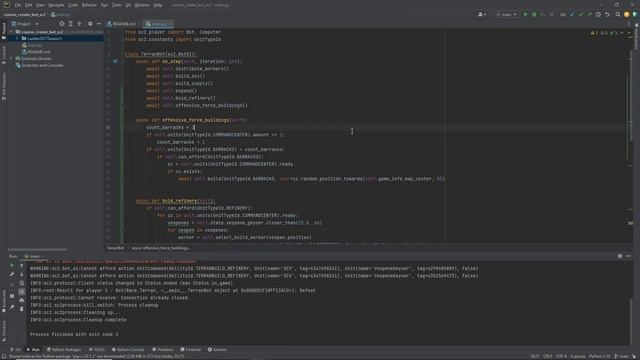The height and width of the screenshot is (360, 640).
Task: Open the Terminal tool window
Action: (191, 350)
